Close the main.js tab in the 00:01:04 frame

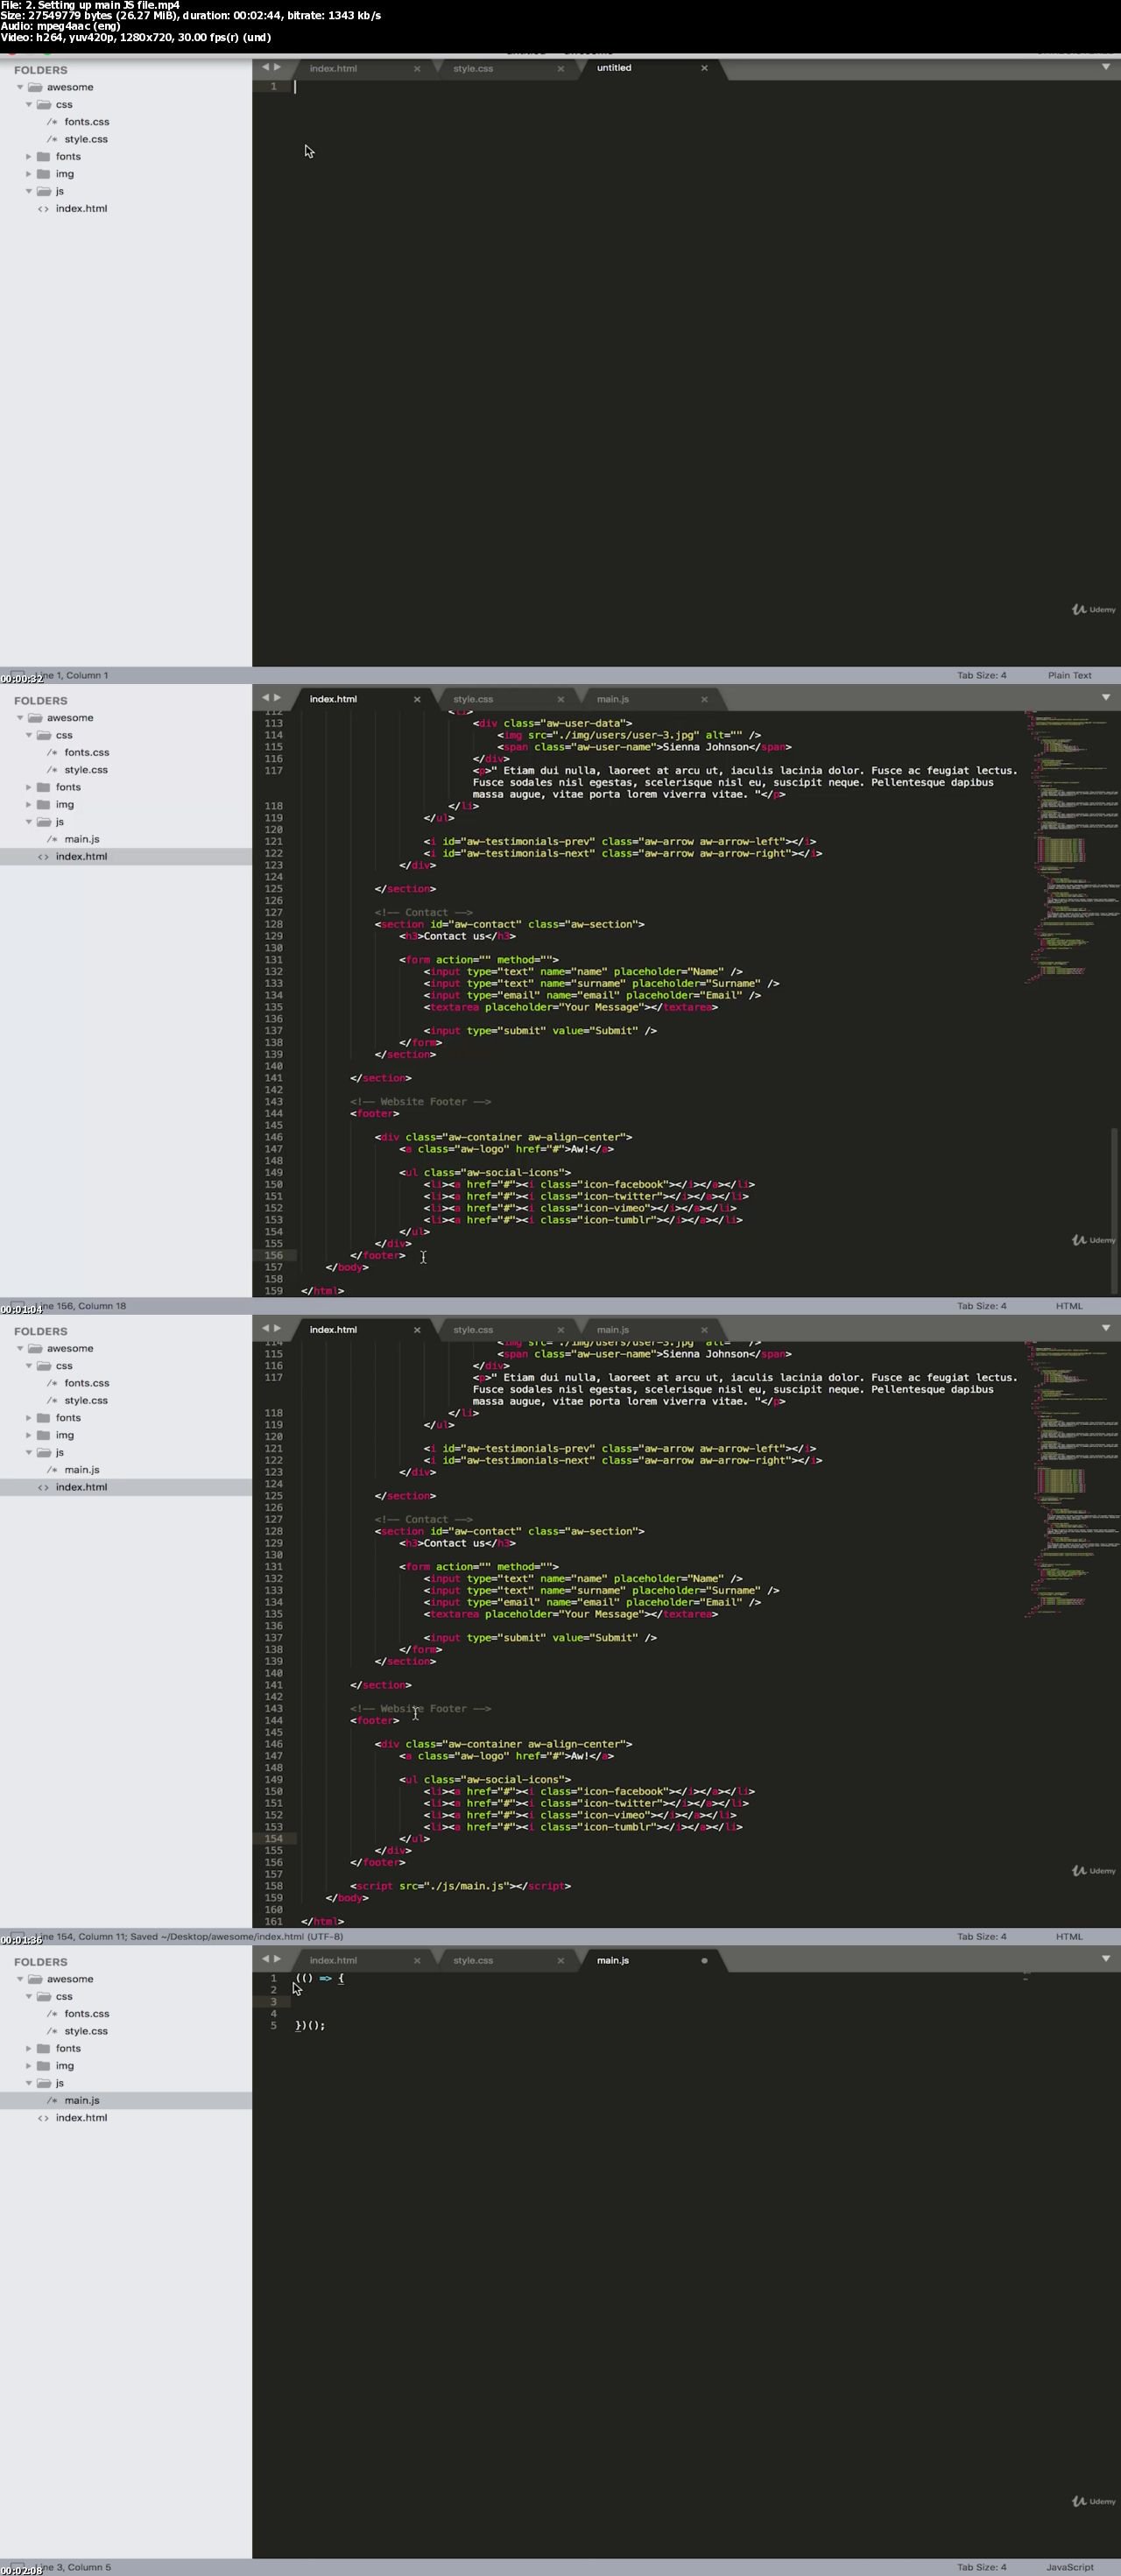[x=704, y=699]
